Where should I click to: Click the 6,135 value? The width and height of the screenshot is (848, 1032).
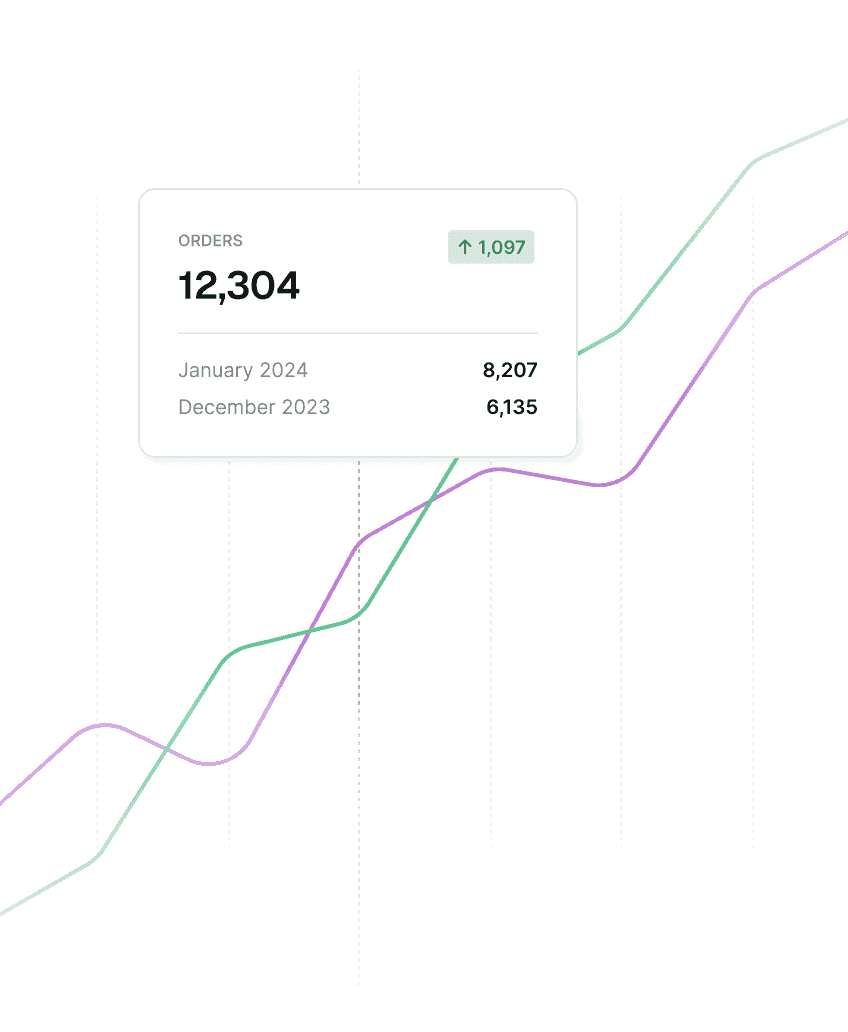coord(512,407)
